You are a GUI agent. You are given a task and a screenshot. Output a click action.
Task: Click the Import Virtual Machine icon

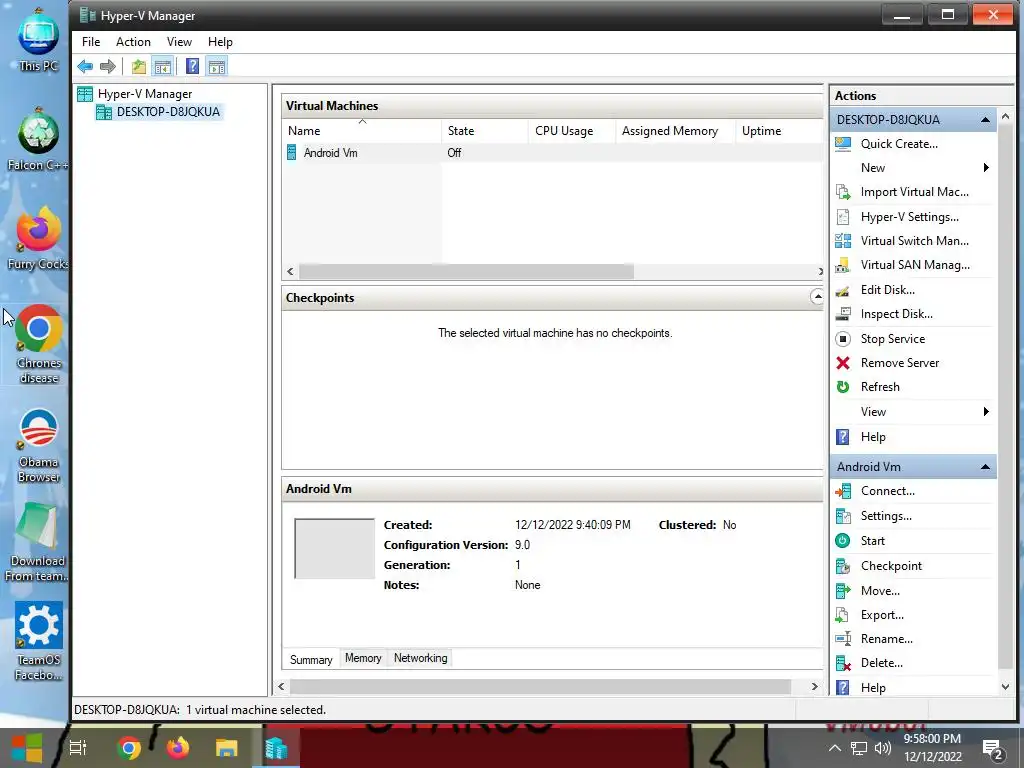click(843, 192)
